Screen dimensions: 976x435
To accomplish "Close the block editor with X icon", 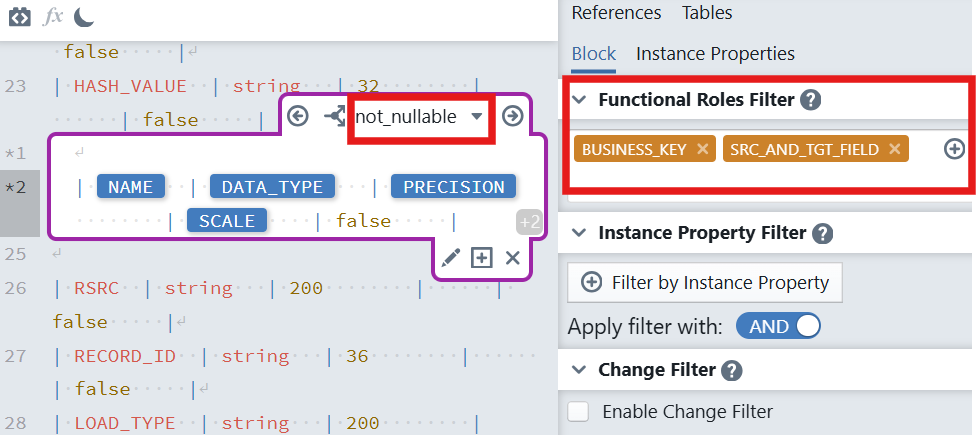I will pyautogui.click(x=513, y=258).
